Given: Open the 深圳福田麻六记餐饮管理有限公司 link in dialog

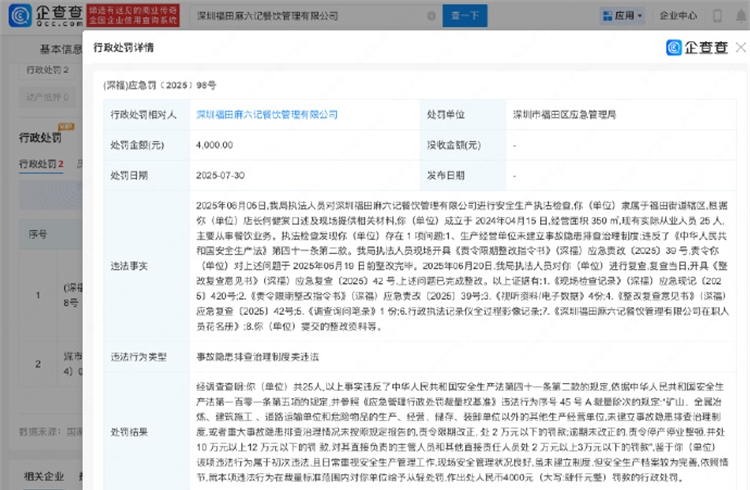Looking at the screenshot, I should pos(264,116).
